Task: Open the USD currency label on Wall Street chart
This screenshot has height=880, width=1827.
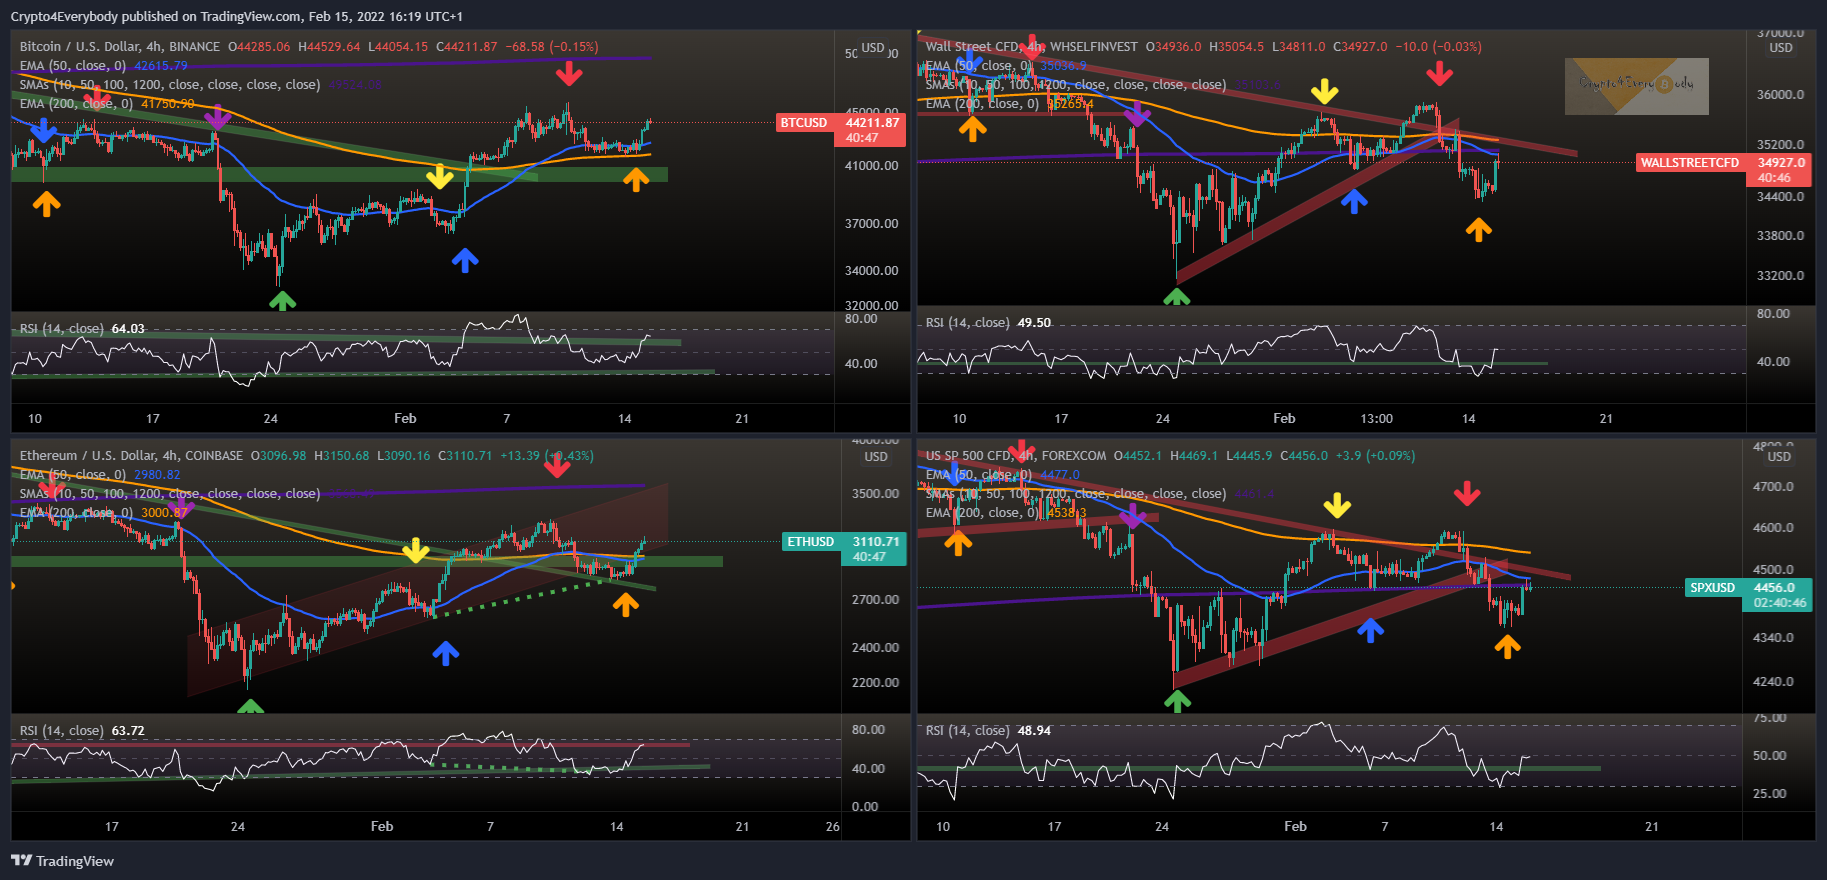Action: coord(1781,48)
